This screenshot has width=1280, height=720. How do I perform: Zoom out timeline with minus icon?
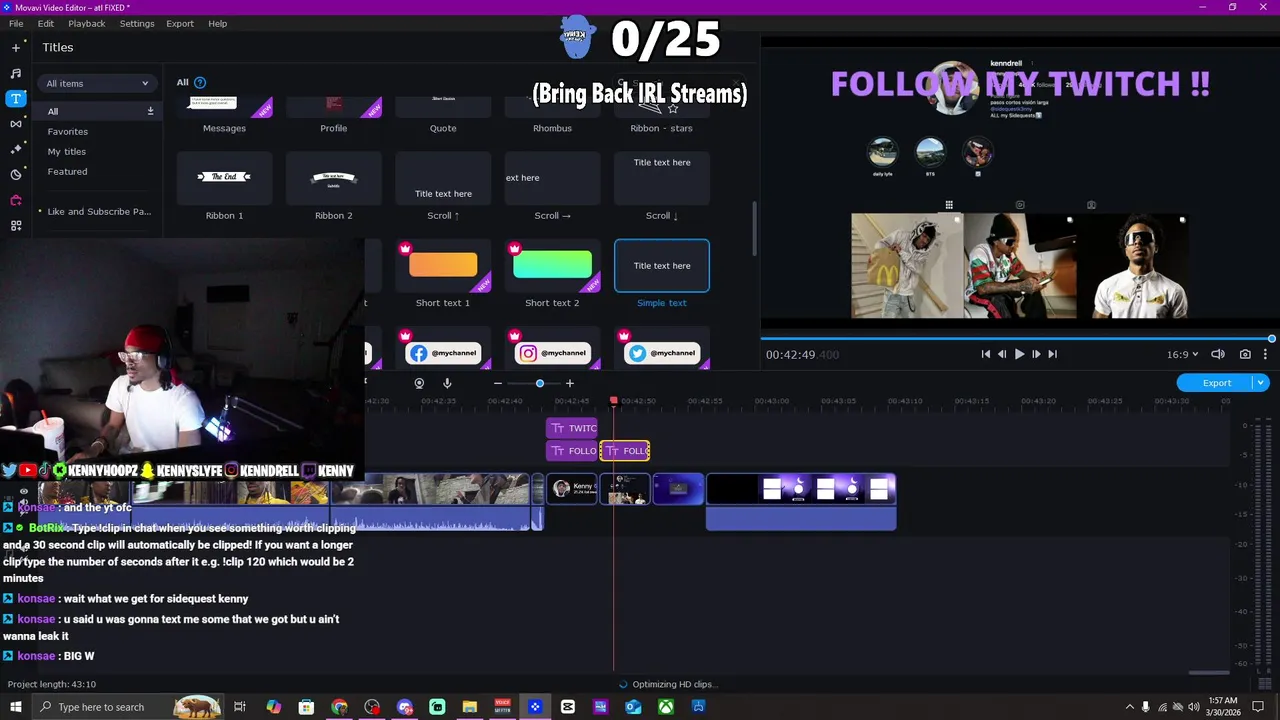[497, 383]
